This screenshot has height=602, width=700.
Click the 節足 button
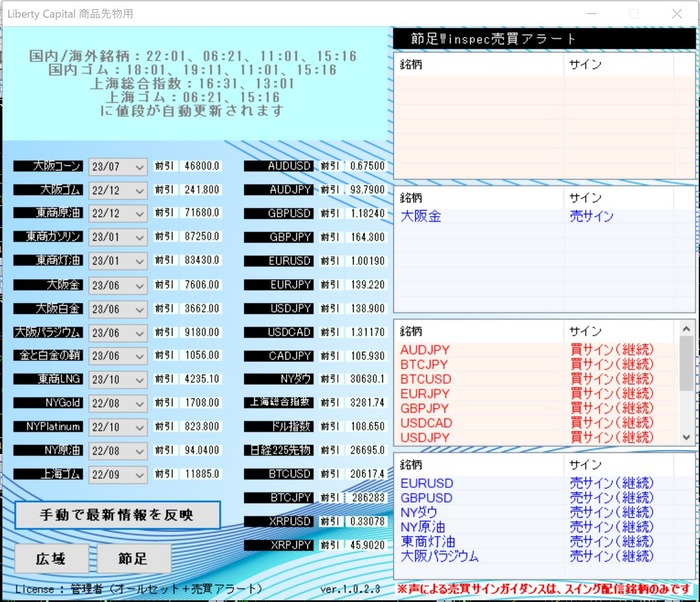pos(133,559)
